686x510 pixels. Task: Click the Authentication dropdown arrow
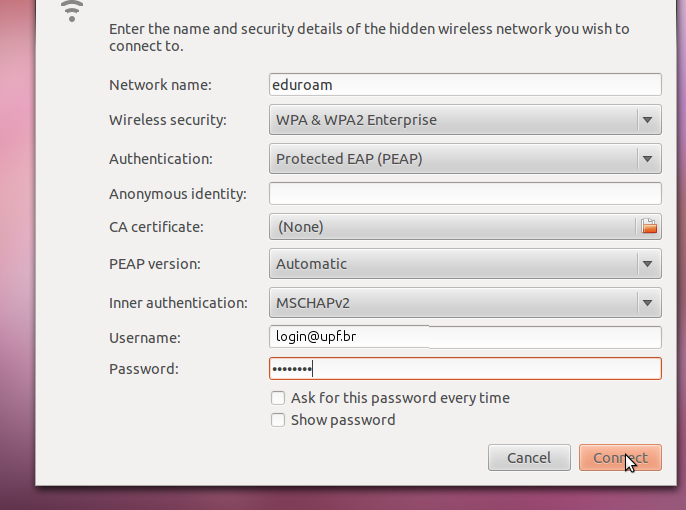648,159
